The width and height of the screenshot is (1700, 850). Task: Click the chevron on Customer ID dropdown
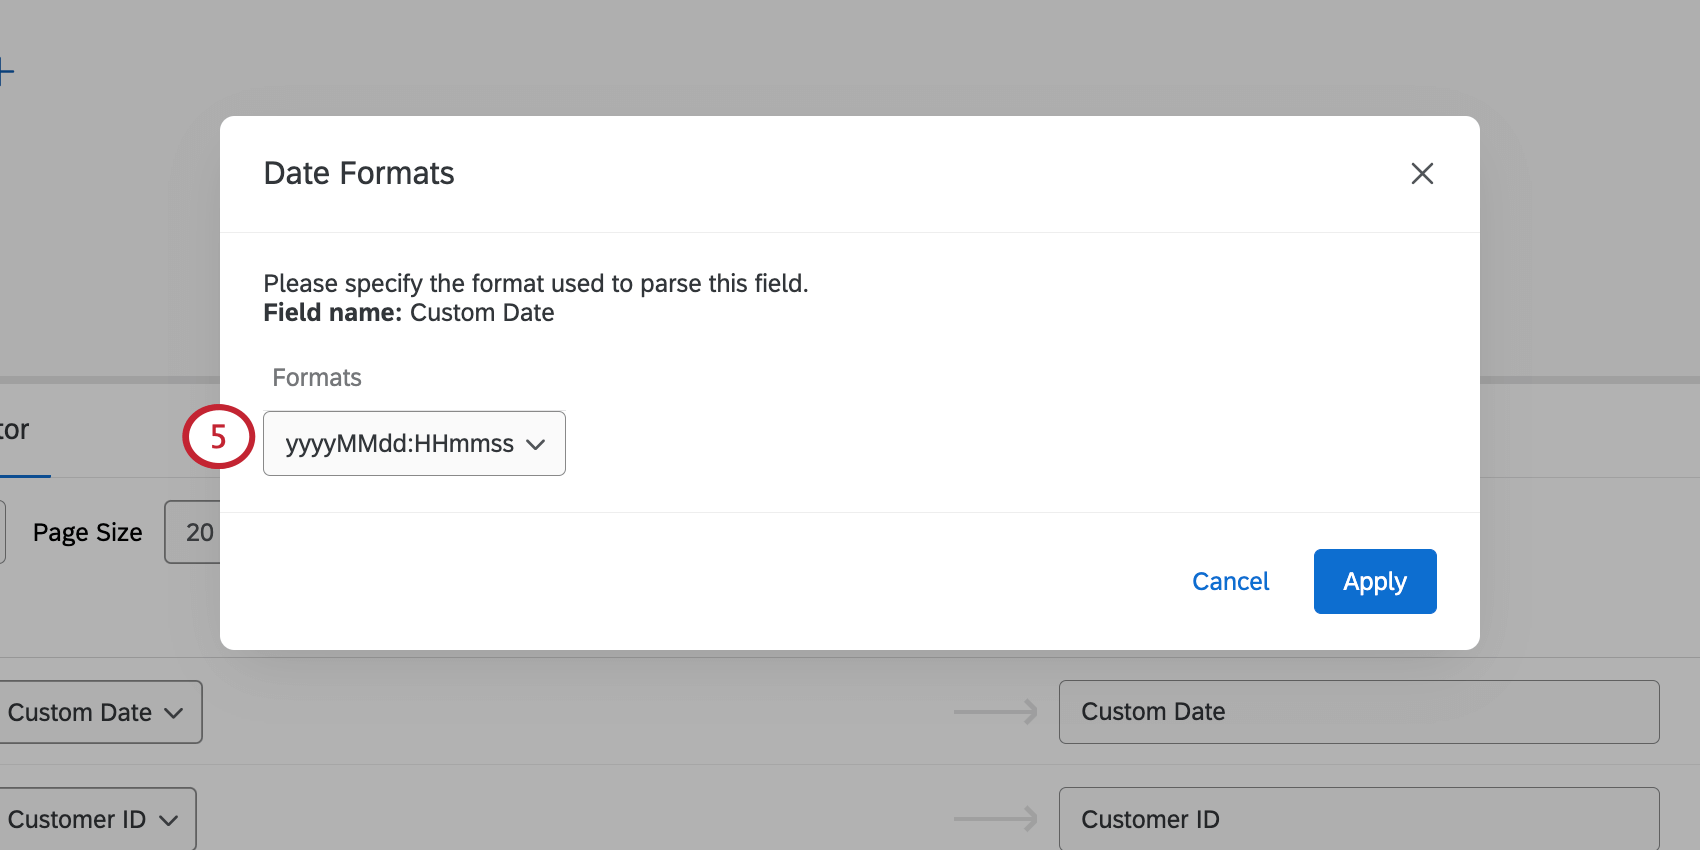(168, 820)
